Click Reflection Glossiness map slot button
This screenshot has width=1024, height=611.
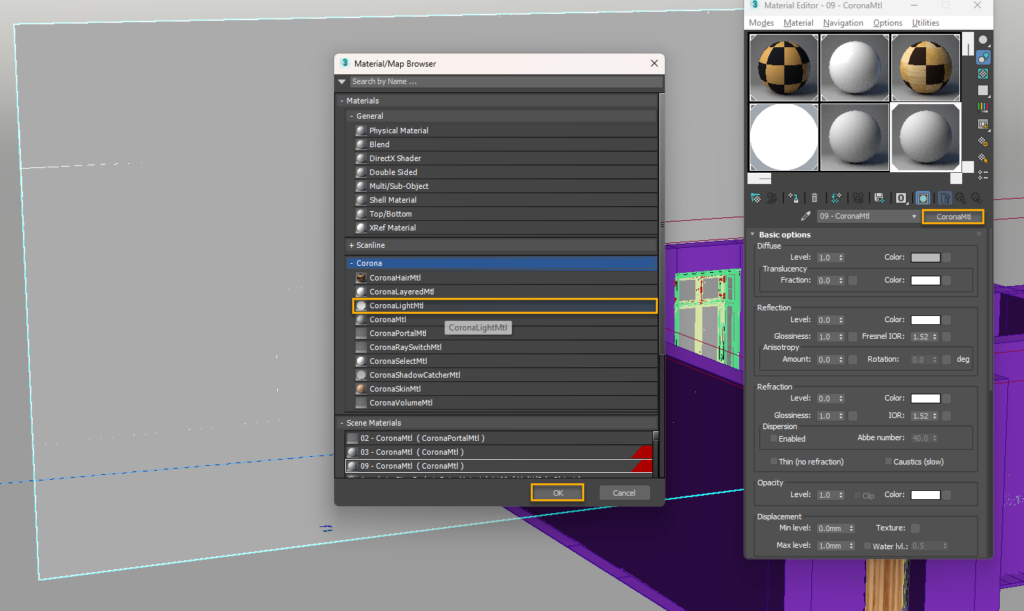coord(853,336)
